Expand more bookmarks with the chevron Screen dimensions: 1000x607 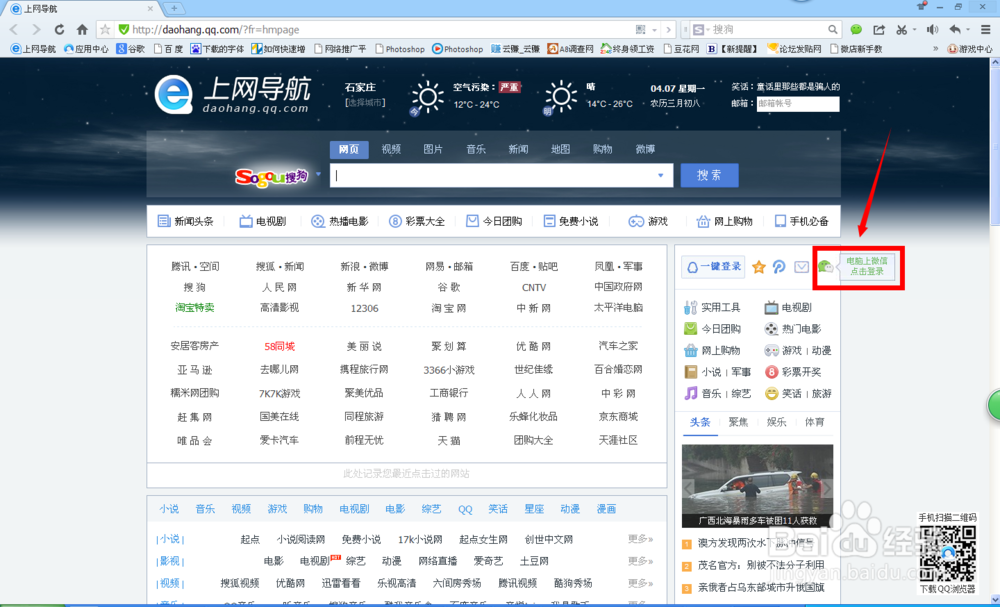pyautogui.click(x=936, y=48)
